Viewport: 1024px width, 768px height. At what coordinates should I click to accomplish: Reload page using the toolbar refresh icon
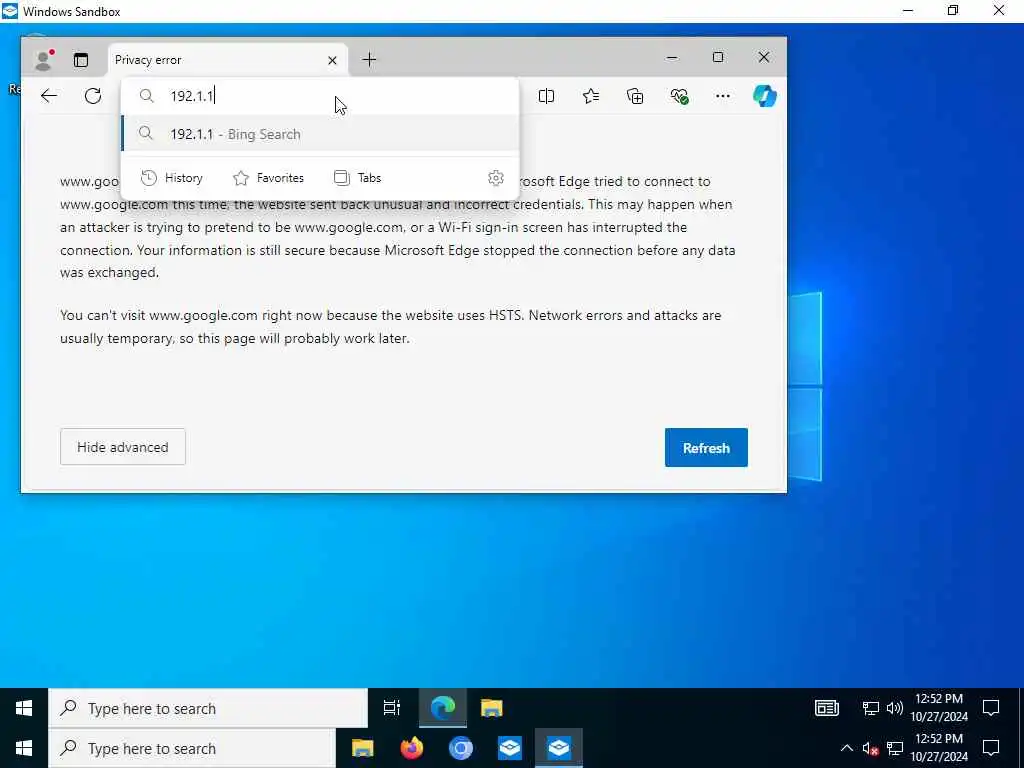[93, 96]
